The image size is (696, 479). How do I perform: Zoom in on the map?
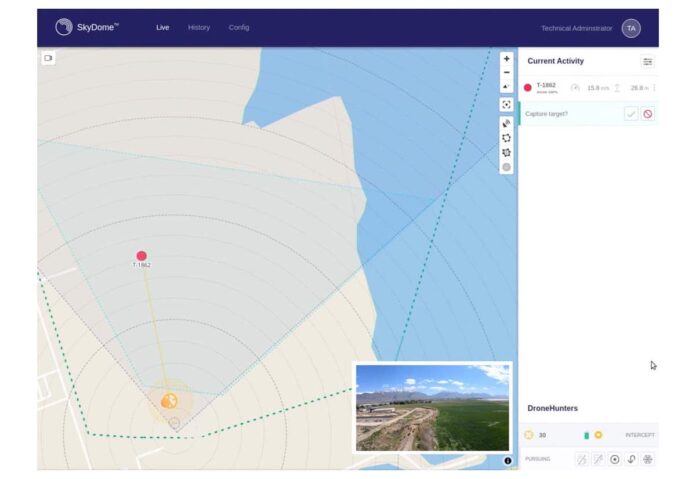click(x=506, y=59)
